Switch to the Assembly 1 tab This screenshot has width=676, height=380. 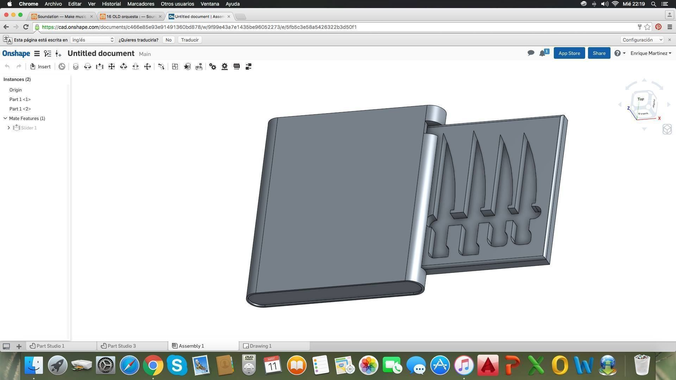click(188, 346)
